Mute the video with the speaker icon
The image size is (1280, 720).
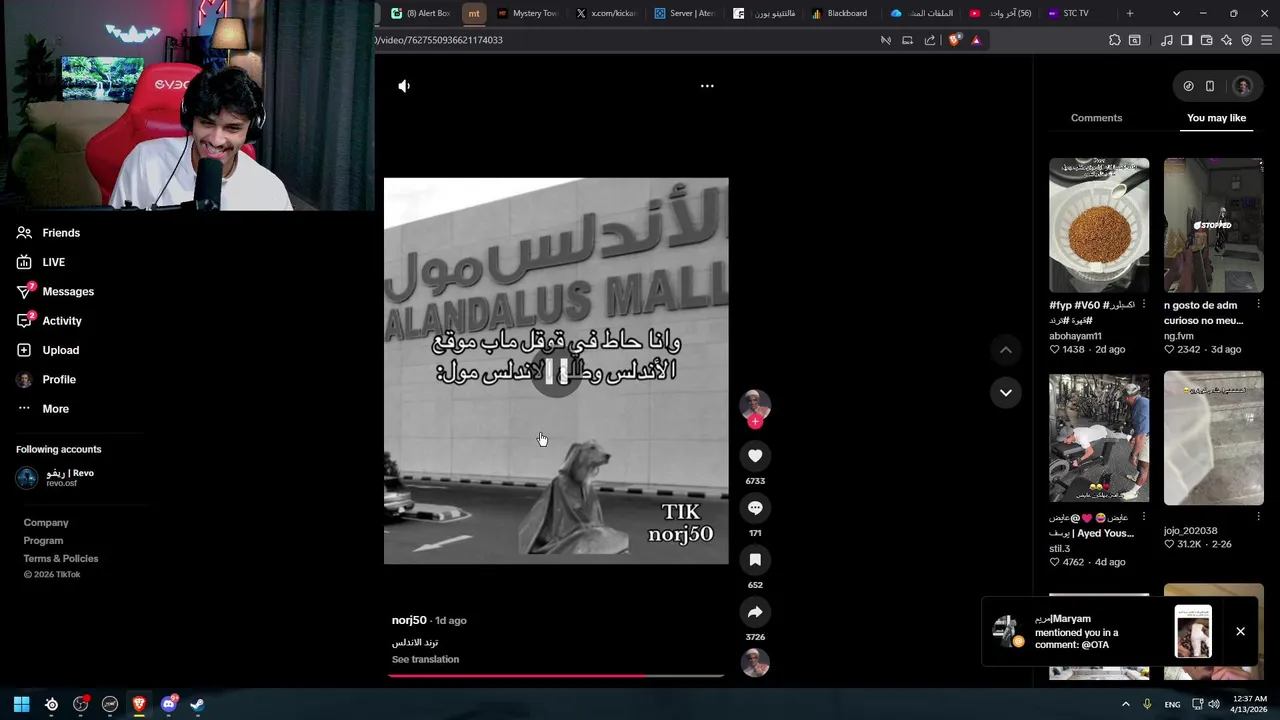[x=404, y=86]
